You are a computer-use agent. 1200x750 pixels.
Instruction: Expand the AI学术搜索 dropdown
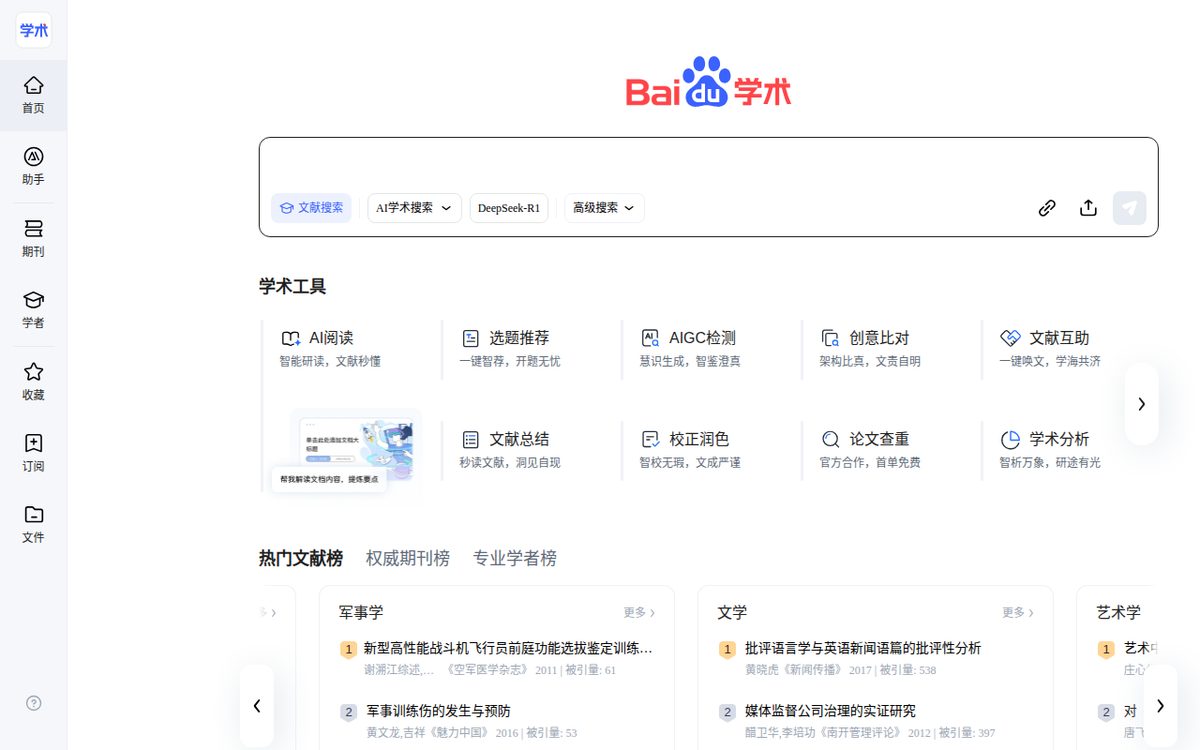click(414, 208)
